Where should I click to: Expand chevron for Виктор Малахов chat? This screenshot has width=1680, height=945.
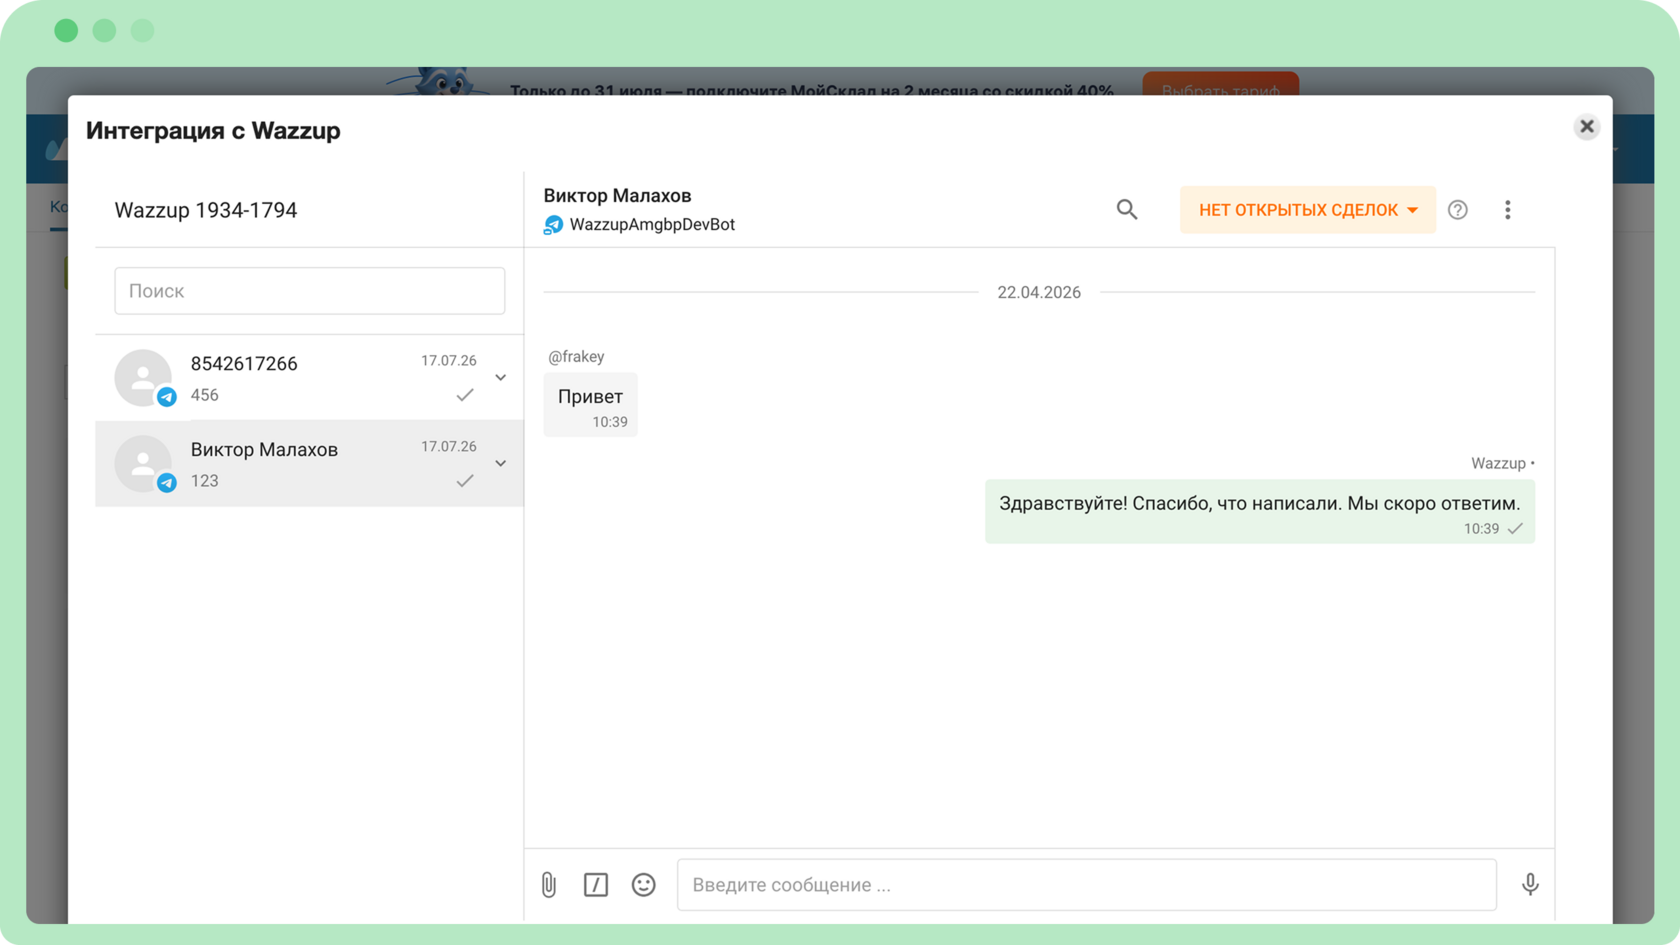[x=501, y=464]
